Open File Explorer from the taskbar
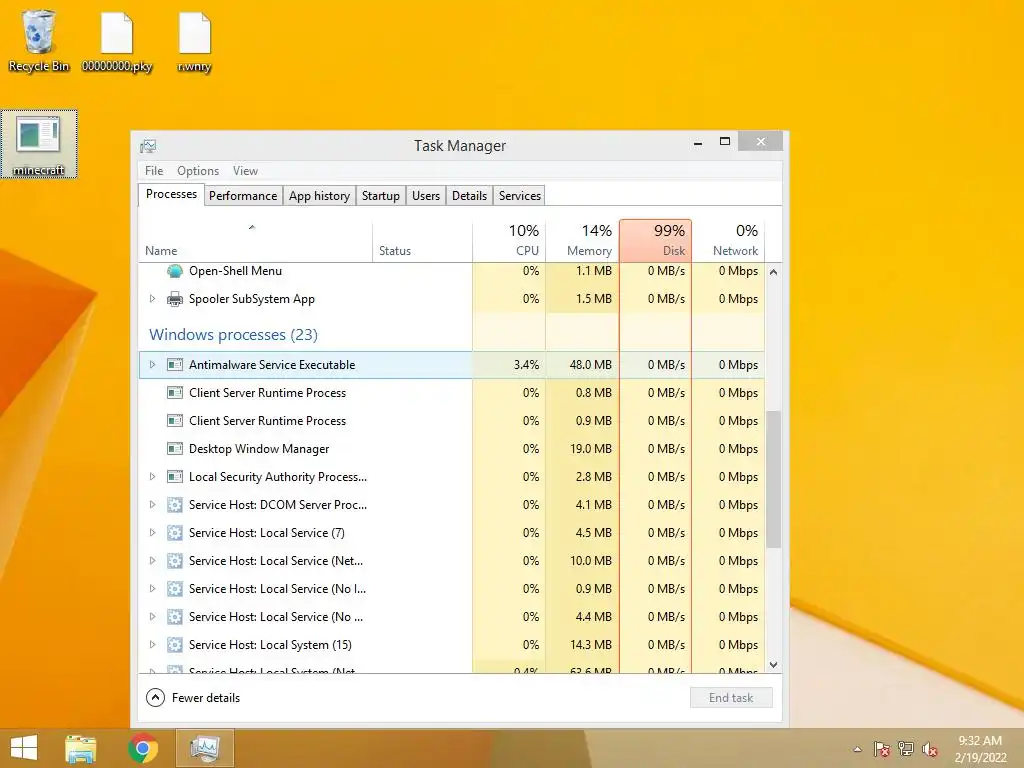1024x768 pixels. click(x=80, y=748)
